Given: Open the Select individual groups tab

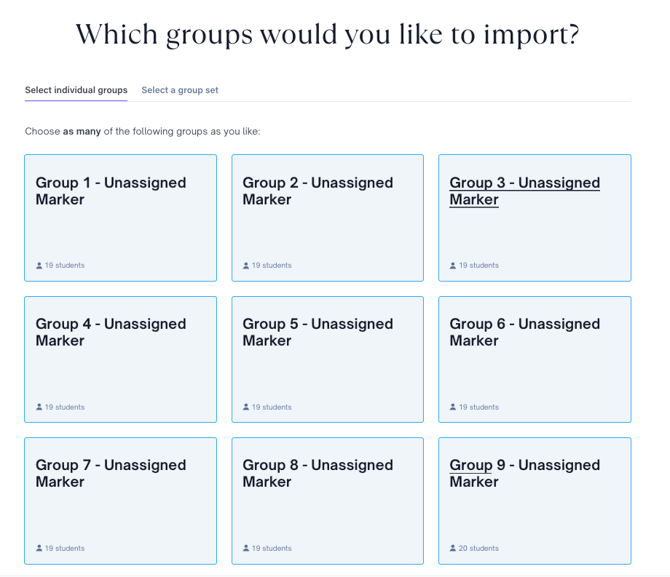Looking at the screenshot, I should tap(76, 90).
